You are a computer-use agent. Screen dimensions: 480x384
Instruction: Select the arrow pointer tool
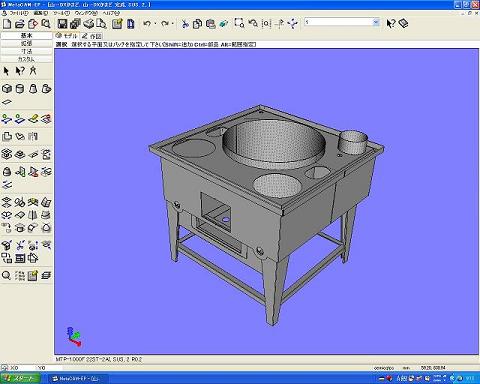point(6,71)
